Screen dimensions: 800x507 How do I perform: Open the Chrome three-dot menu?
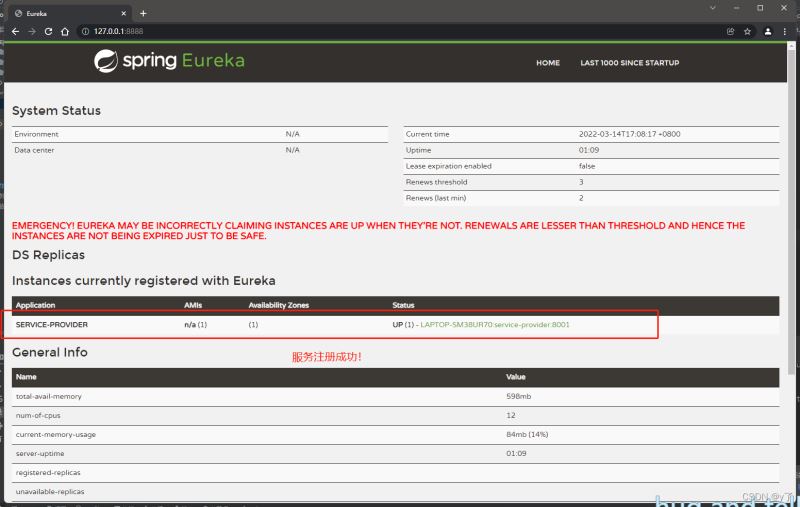(785, 31)
